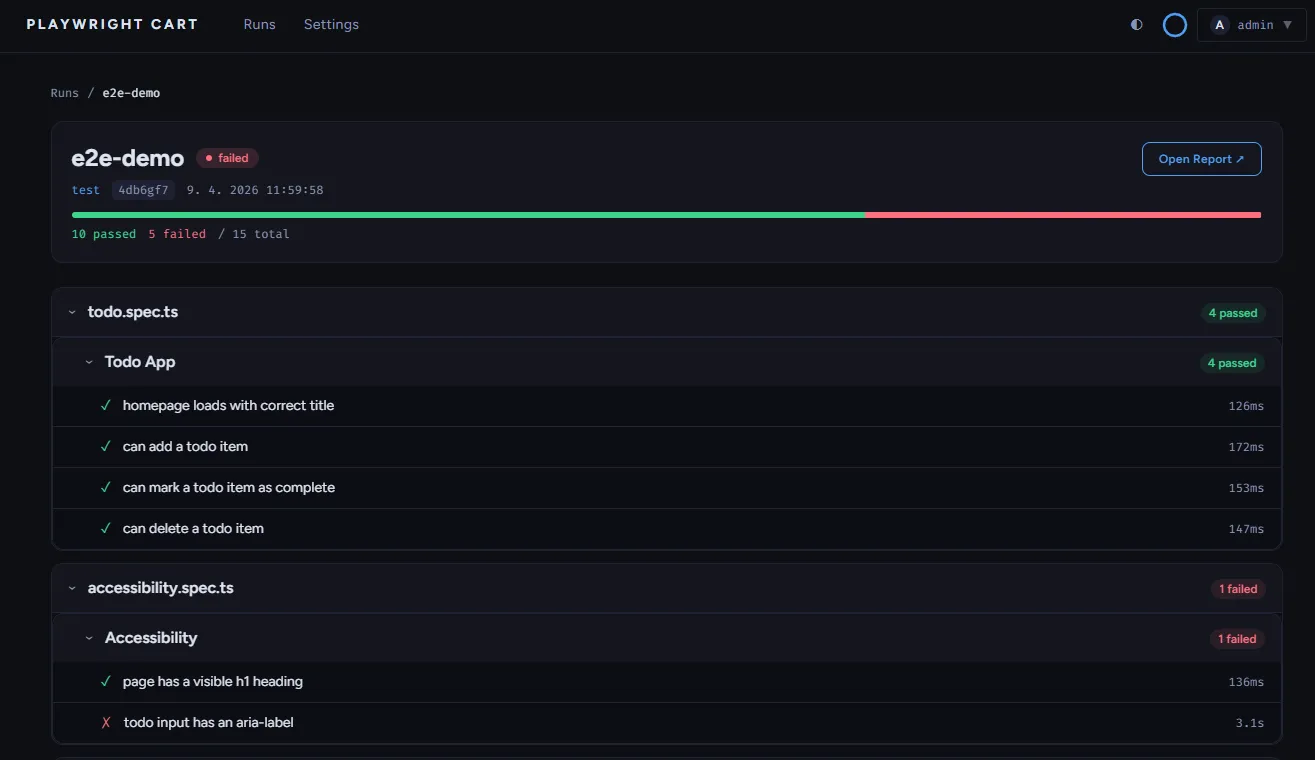Open the Runs page from the navbar
1315x760 pixels.
point(259,24)
